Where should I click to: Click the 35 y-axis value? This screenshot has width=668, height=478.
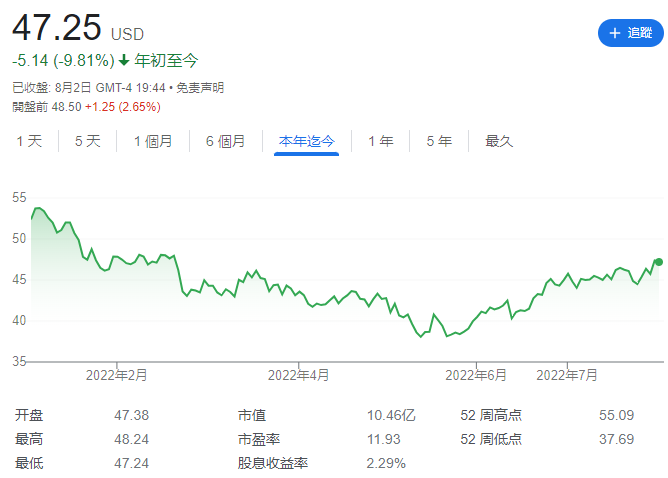click(x=19, y=361)
